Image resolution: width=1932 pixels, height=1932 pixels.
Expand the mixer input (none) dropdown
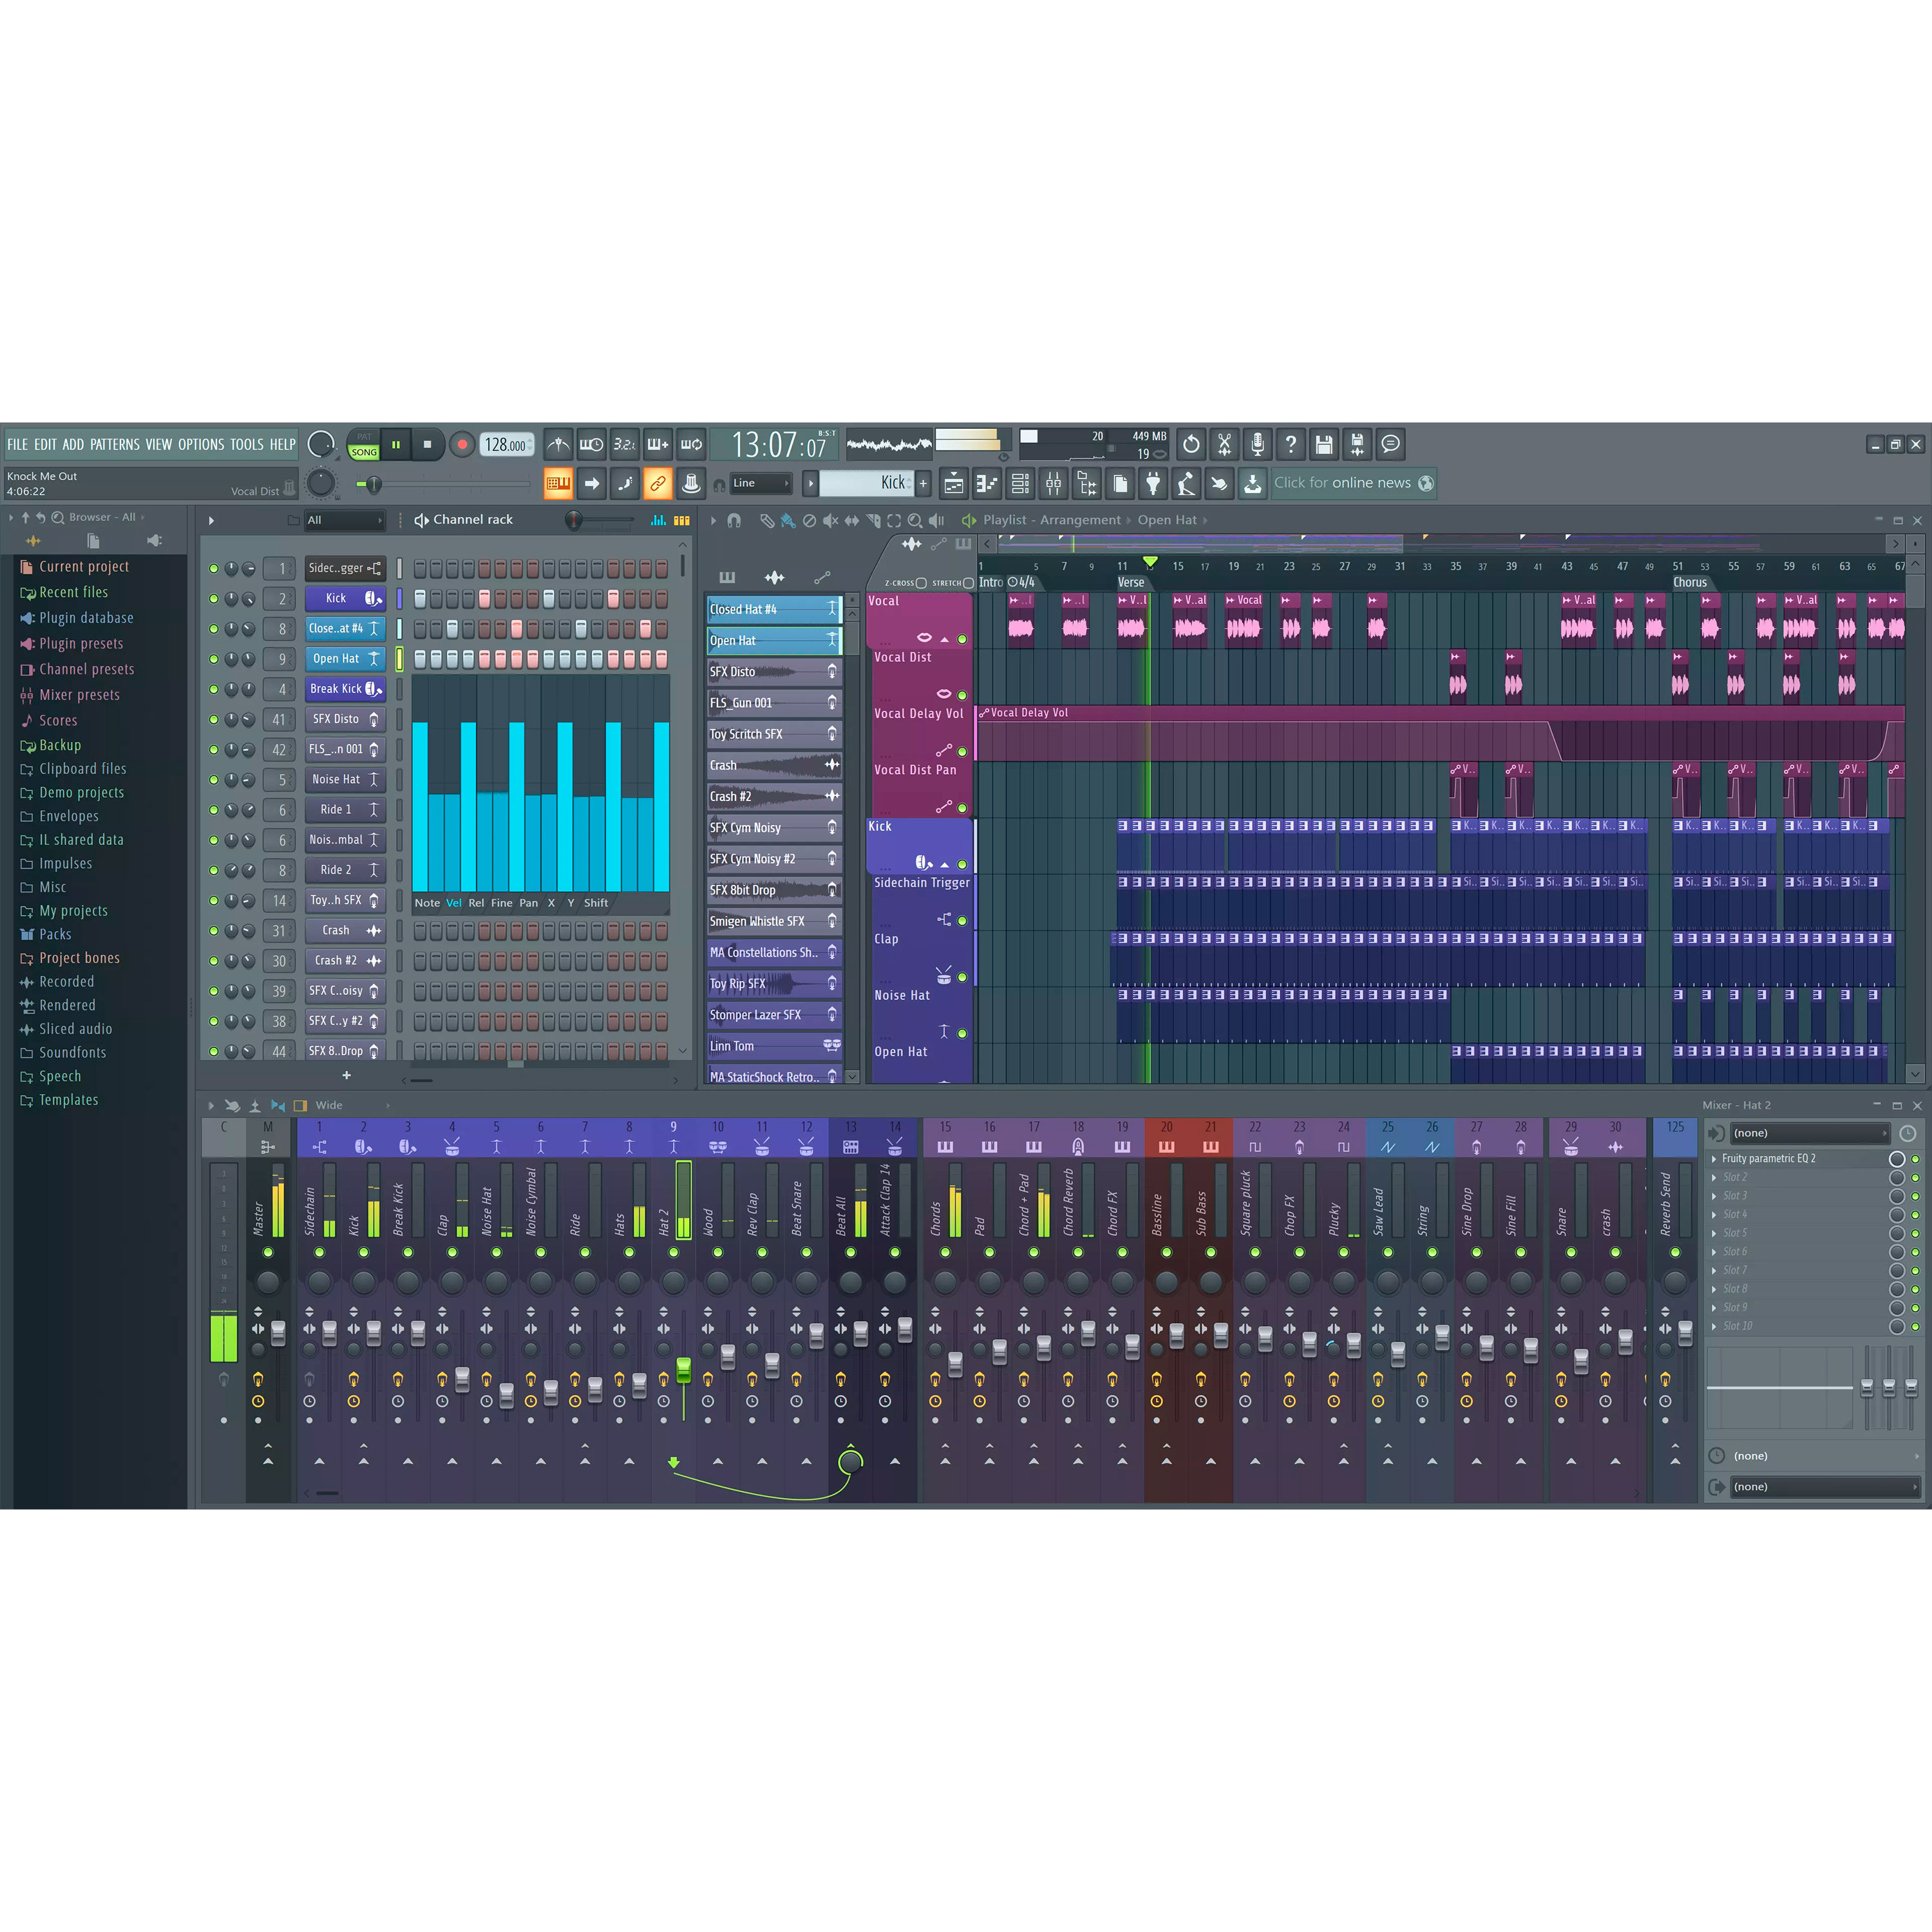point(1810,1133)
